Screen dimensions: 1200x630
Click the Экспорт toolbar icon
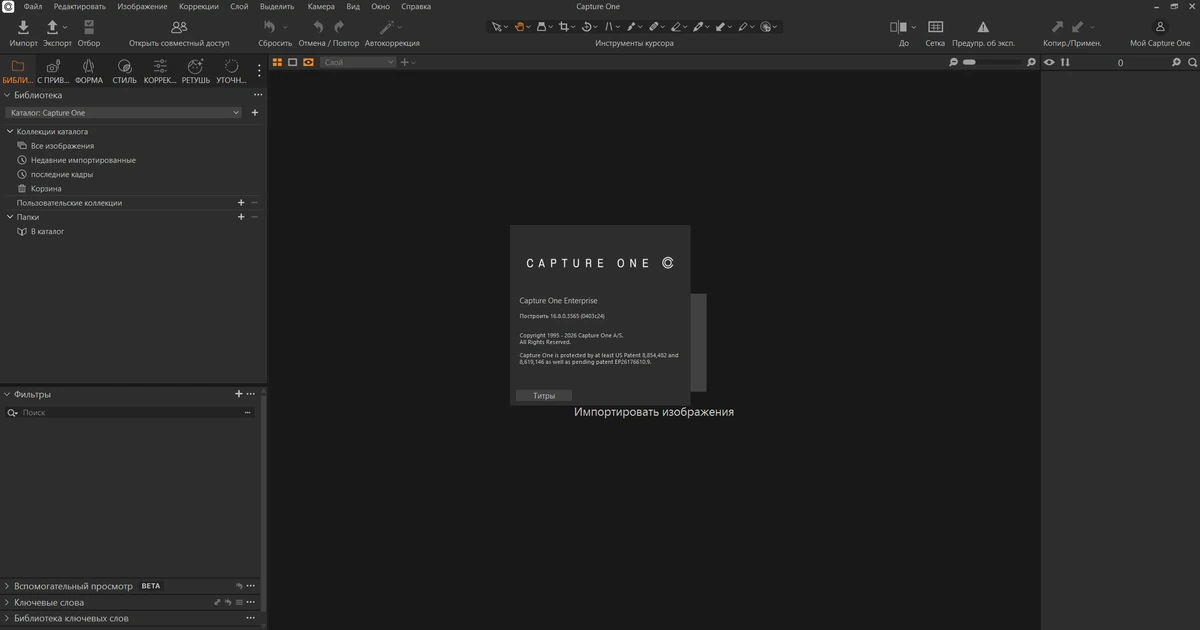[x=54, y=27]
